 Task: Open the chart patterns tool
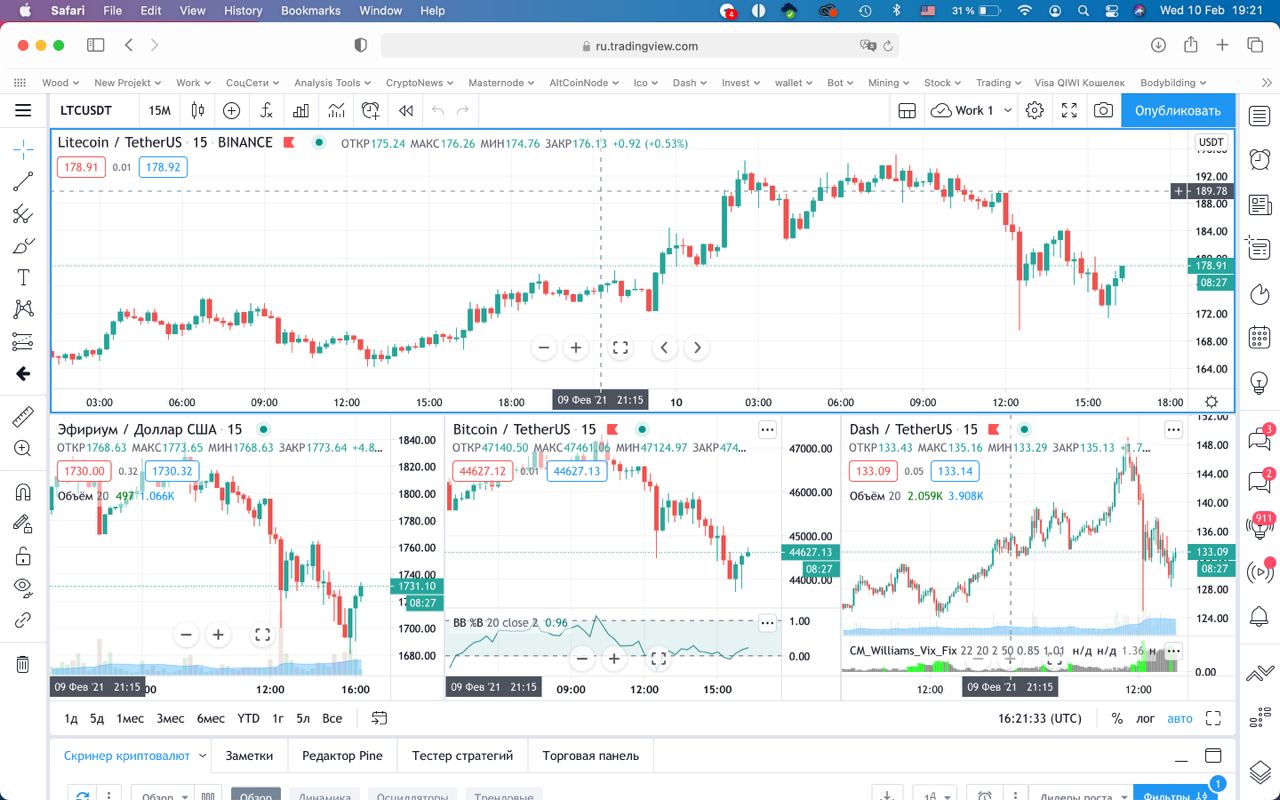pos(23,309)
